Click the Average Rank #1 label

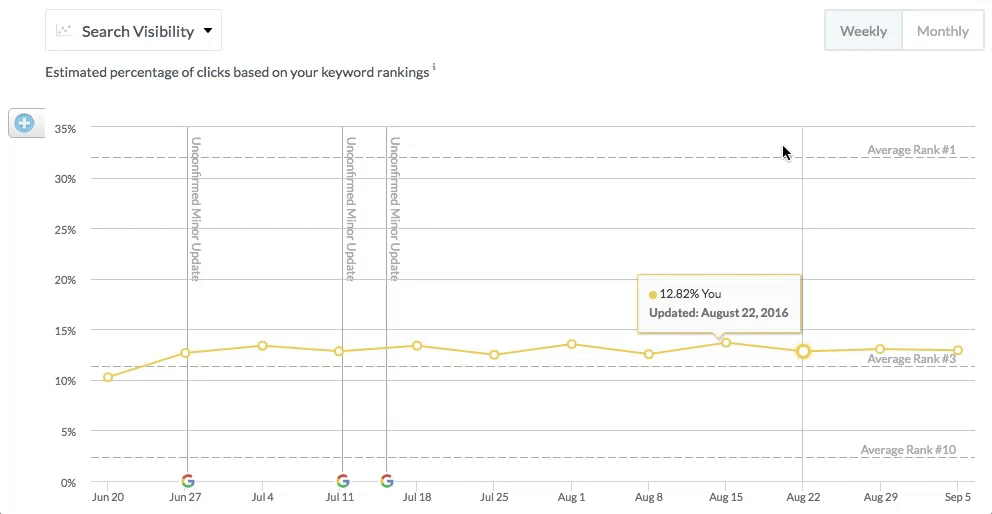pyautogui.click(x=911, y=150)
